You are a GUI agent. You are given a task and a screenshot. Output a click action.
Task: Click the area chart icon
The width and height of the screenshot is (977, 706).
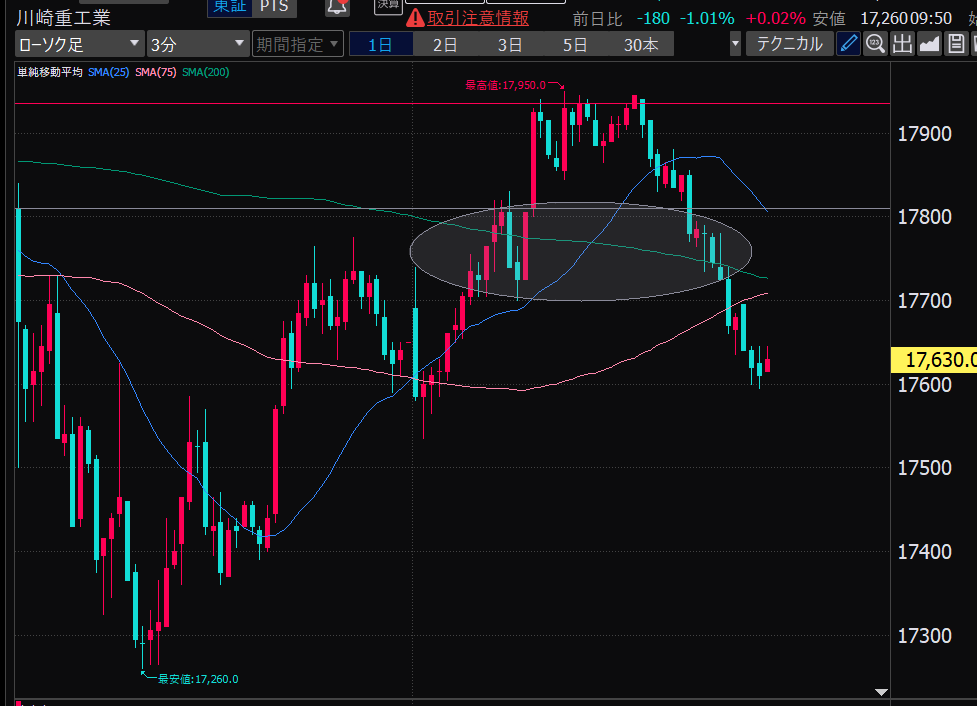[x=929, y=43]
